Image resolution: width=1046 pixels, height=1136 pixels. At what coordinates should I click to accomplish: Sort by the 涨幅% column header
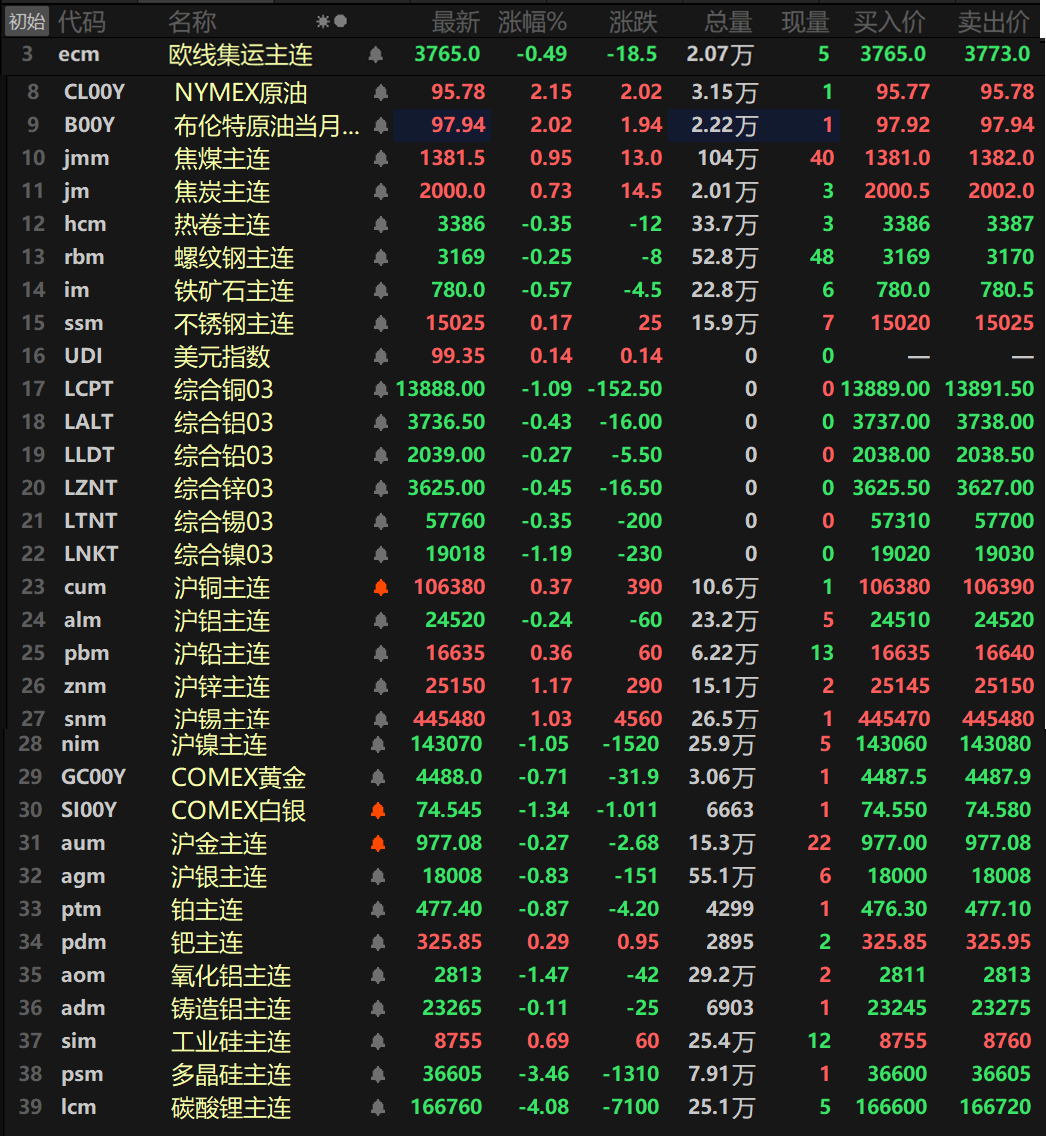(x=532, y=22)
